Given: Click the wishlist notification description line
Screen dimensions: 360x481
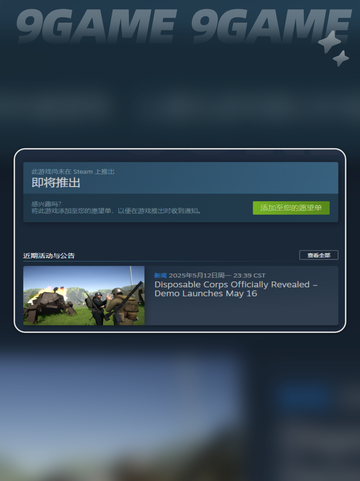Looking at the screenshot, I should [x=116, y=211].
